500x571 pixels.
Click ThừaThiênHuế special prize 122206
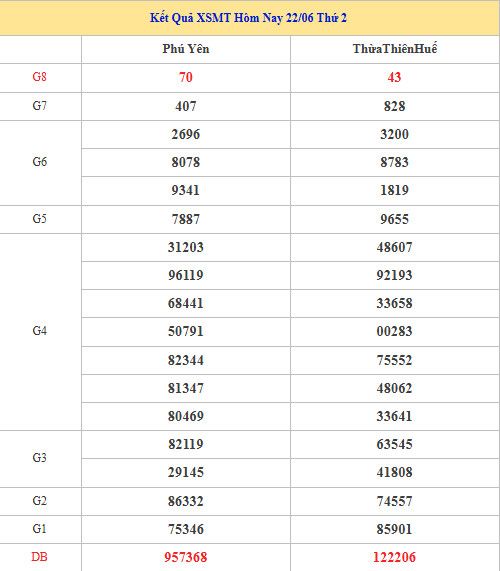coord(394,557)
